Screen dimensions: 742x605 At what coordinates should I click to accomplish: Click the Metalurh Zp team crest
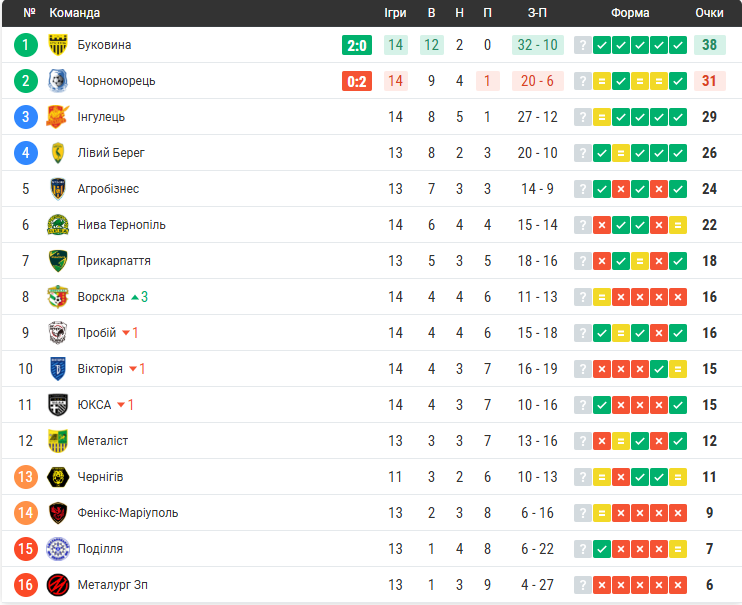point(57,585)
